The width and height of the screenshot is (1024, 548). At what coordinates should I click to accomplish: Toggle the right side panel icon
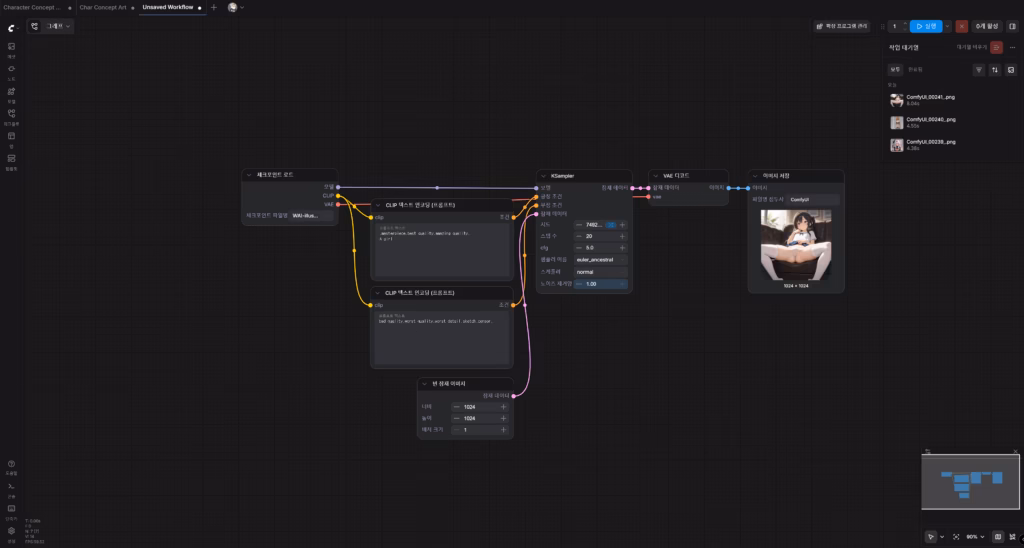tap(1012, 26)
